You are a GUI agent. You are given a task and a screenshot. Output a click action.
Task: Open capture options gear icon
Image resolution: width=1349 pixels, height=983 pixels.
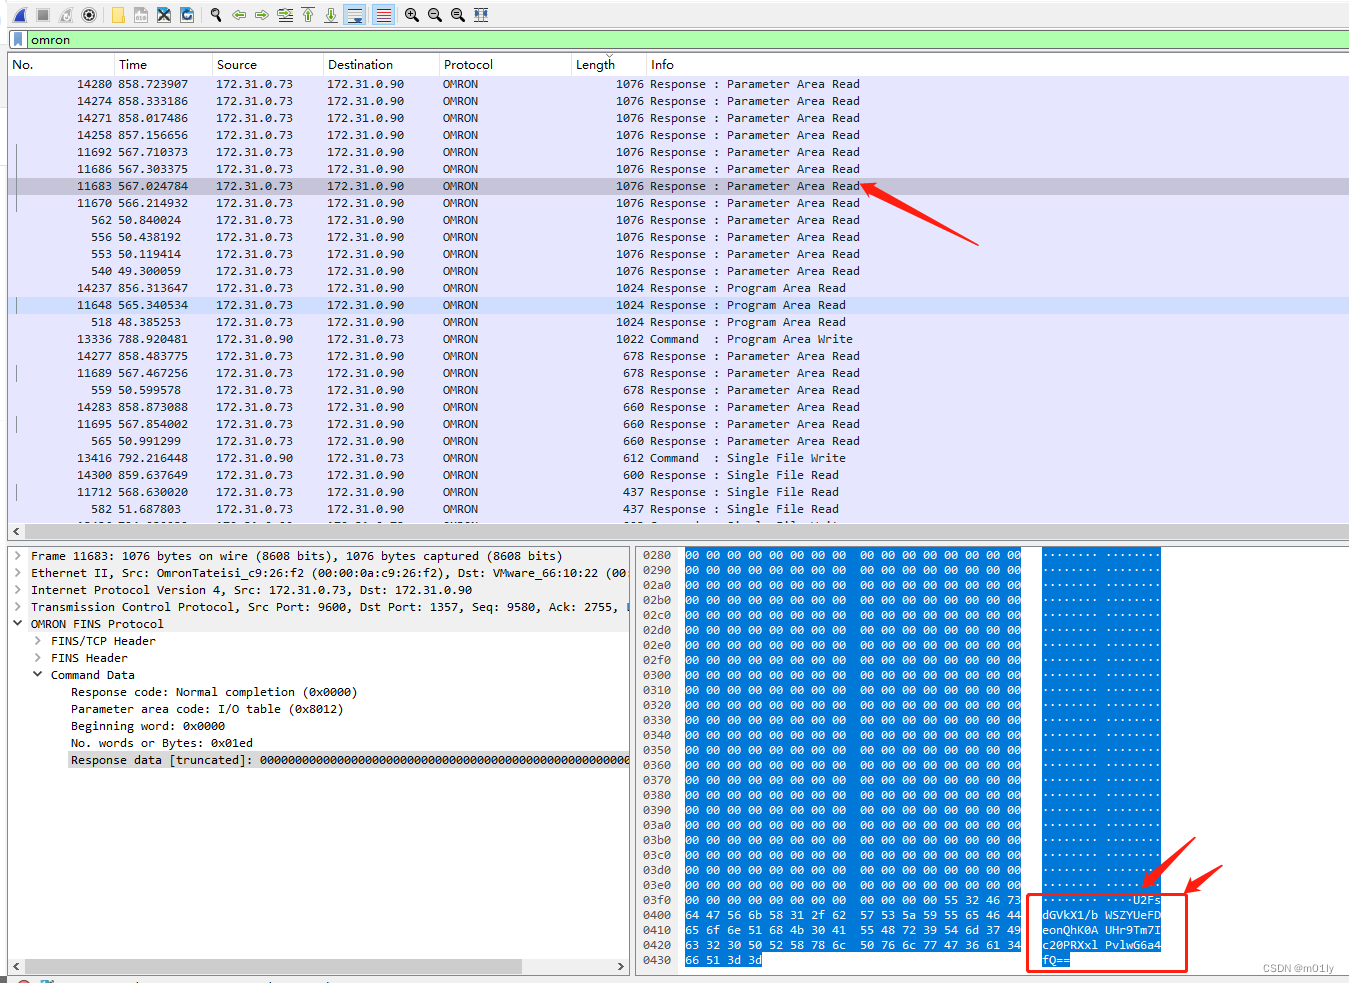click(89, 15)
